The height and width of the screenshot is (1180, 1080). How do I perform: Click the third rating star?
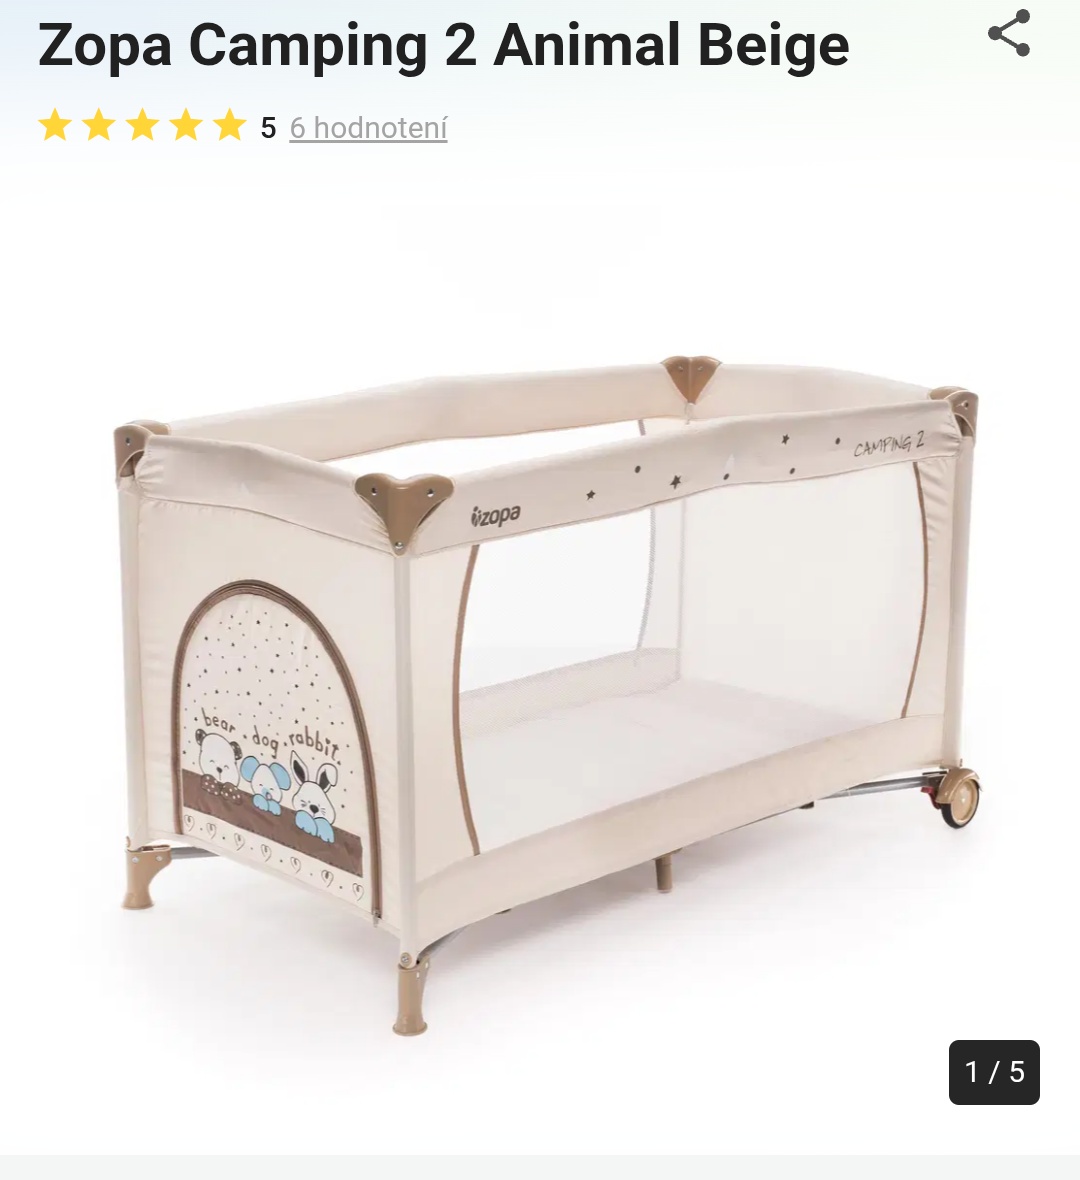pyautogui.click(x=142, y=126)
